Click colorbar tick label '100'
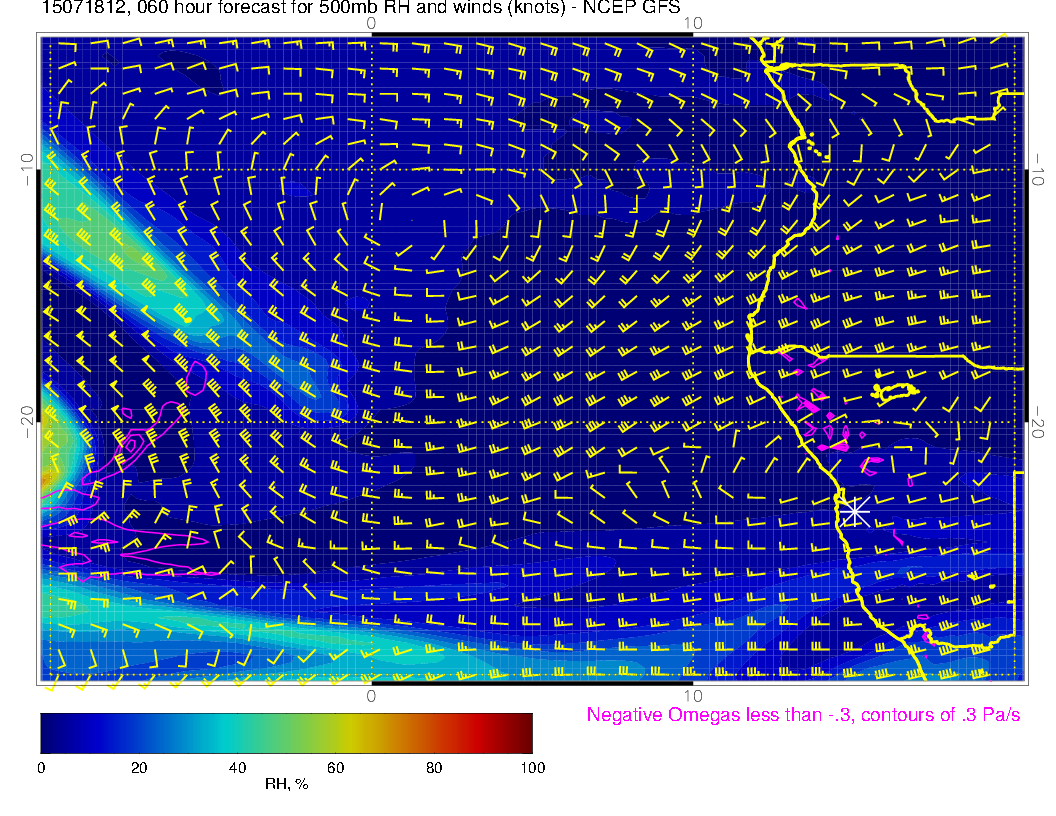The width and height of the screenshot is (1056, 816). [533, 768]
